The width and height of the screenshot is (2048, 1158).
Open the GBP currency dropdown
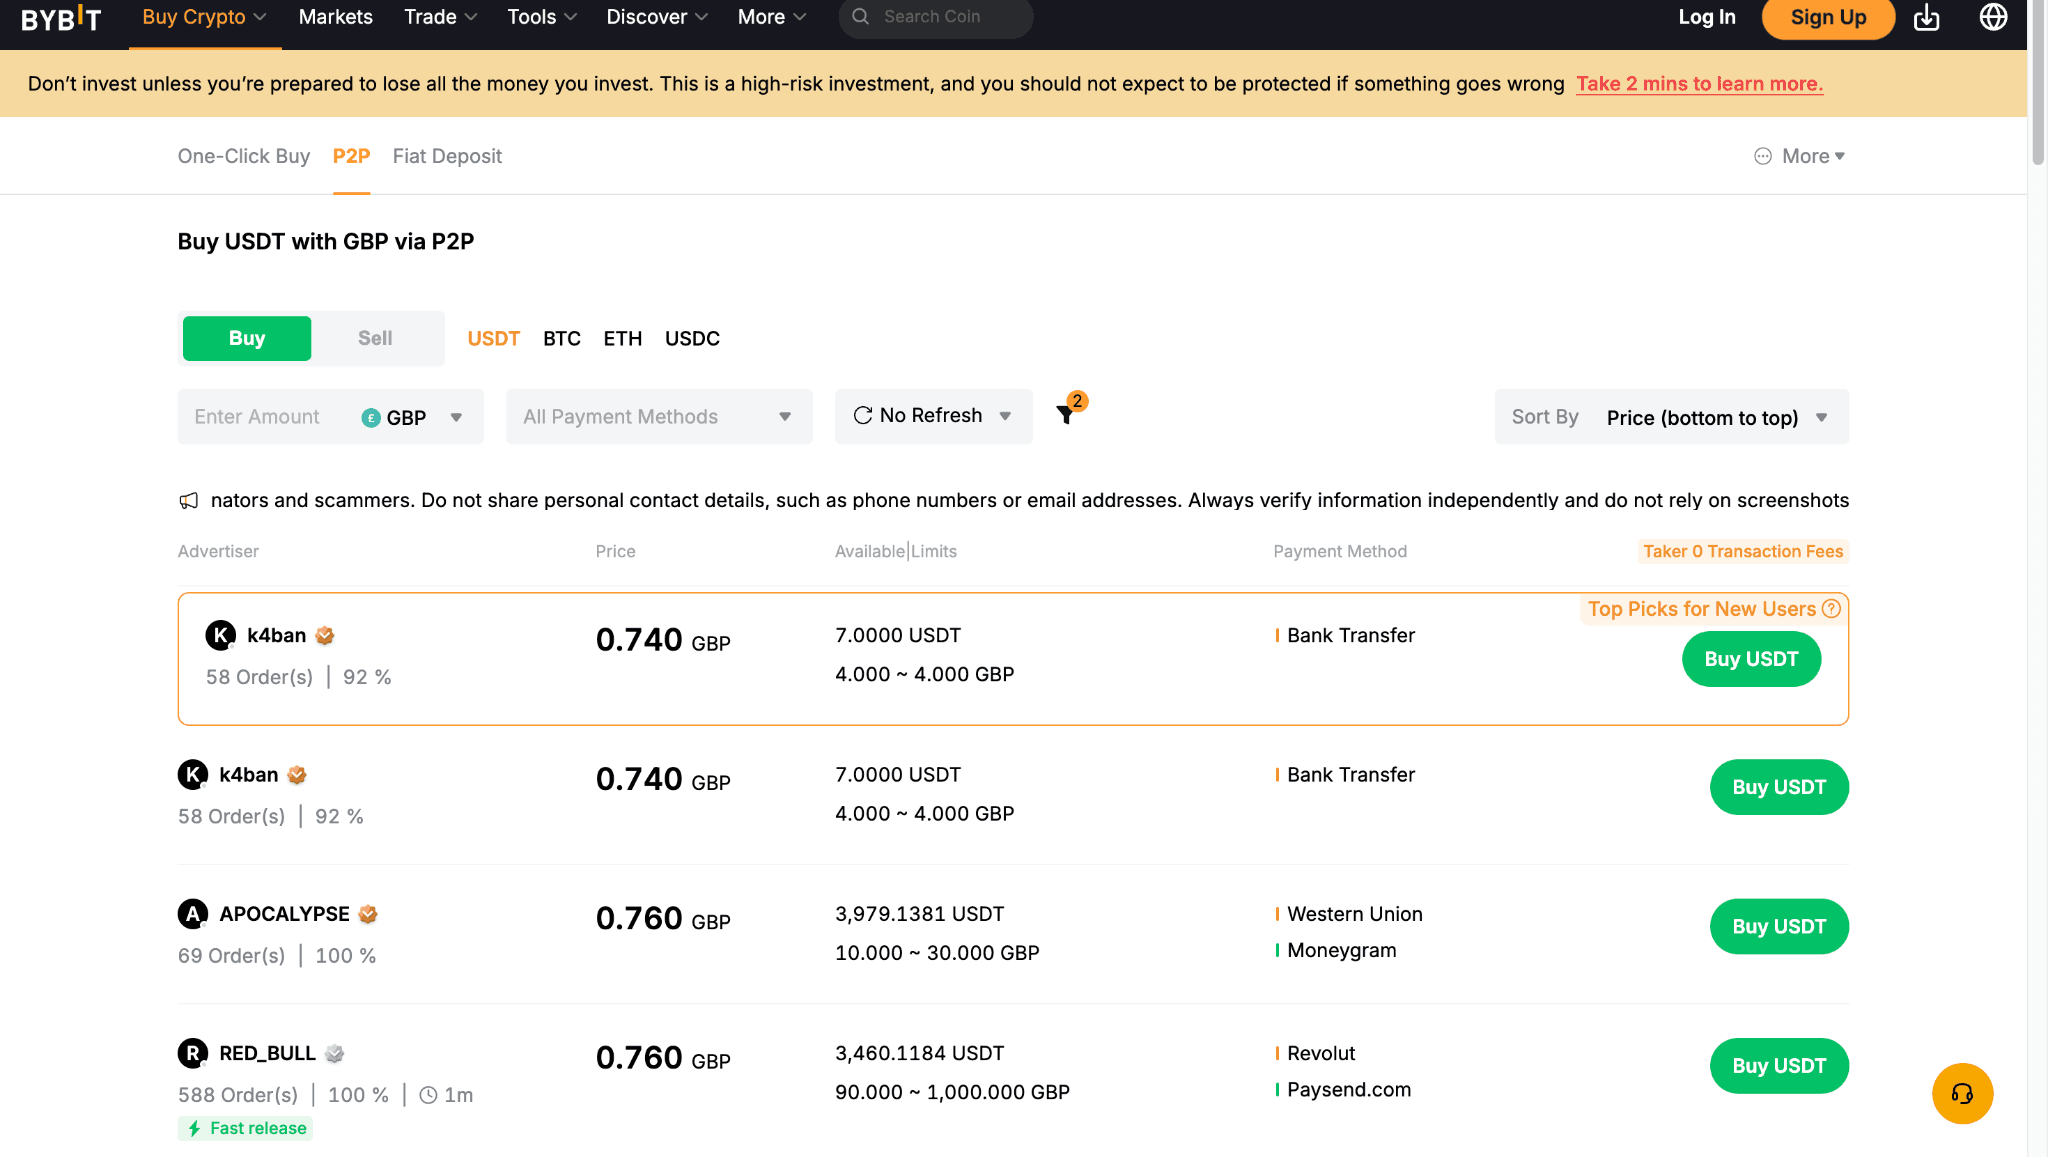pos(412,417)
